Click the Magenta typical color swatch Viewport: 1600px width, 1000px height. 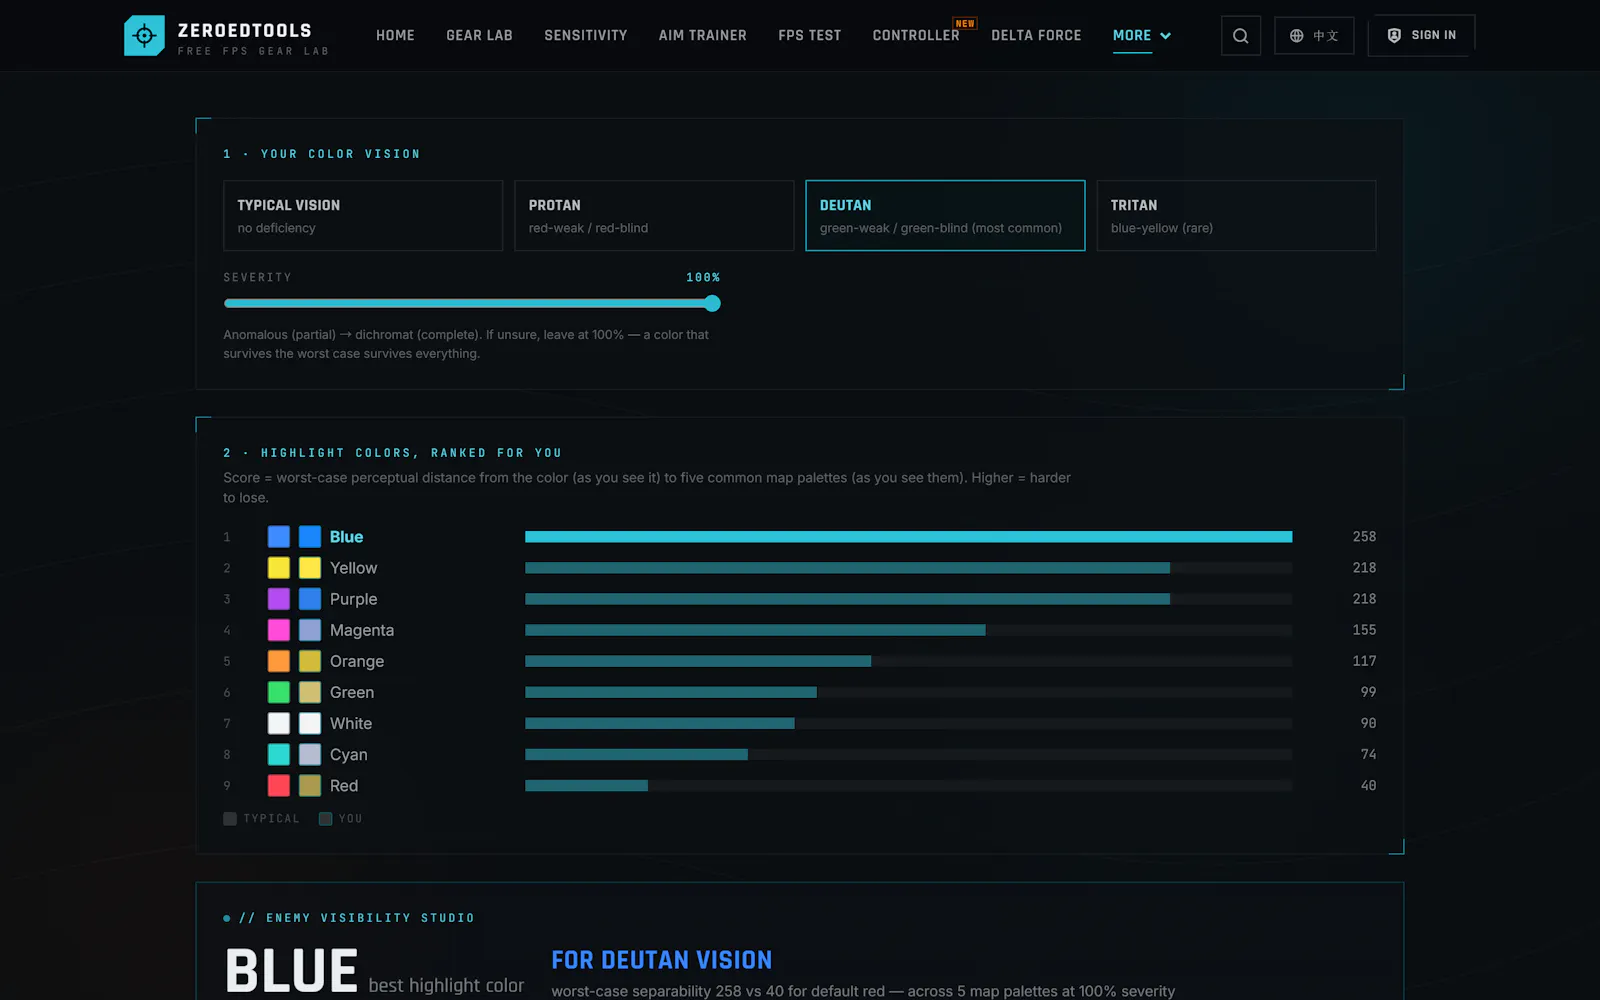(x=279, y=630)
